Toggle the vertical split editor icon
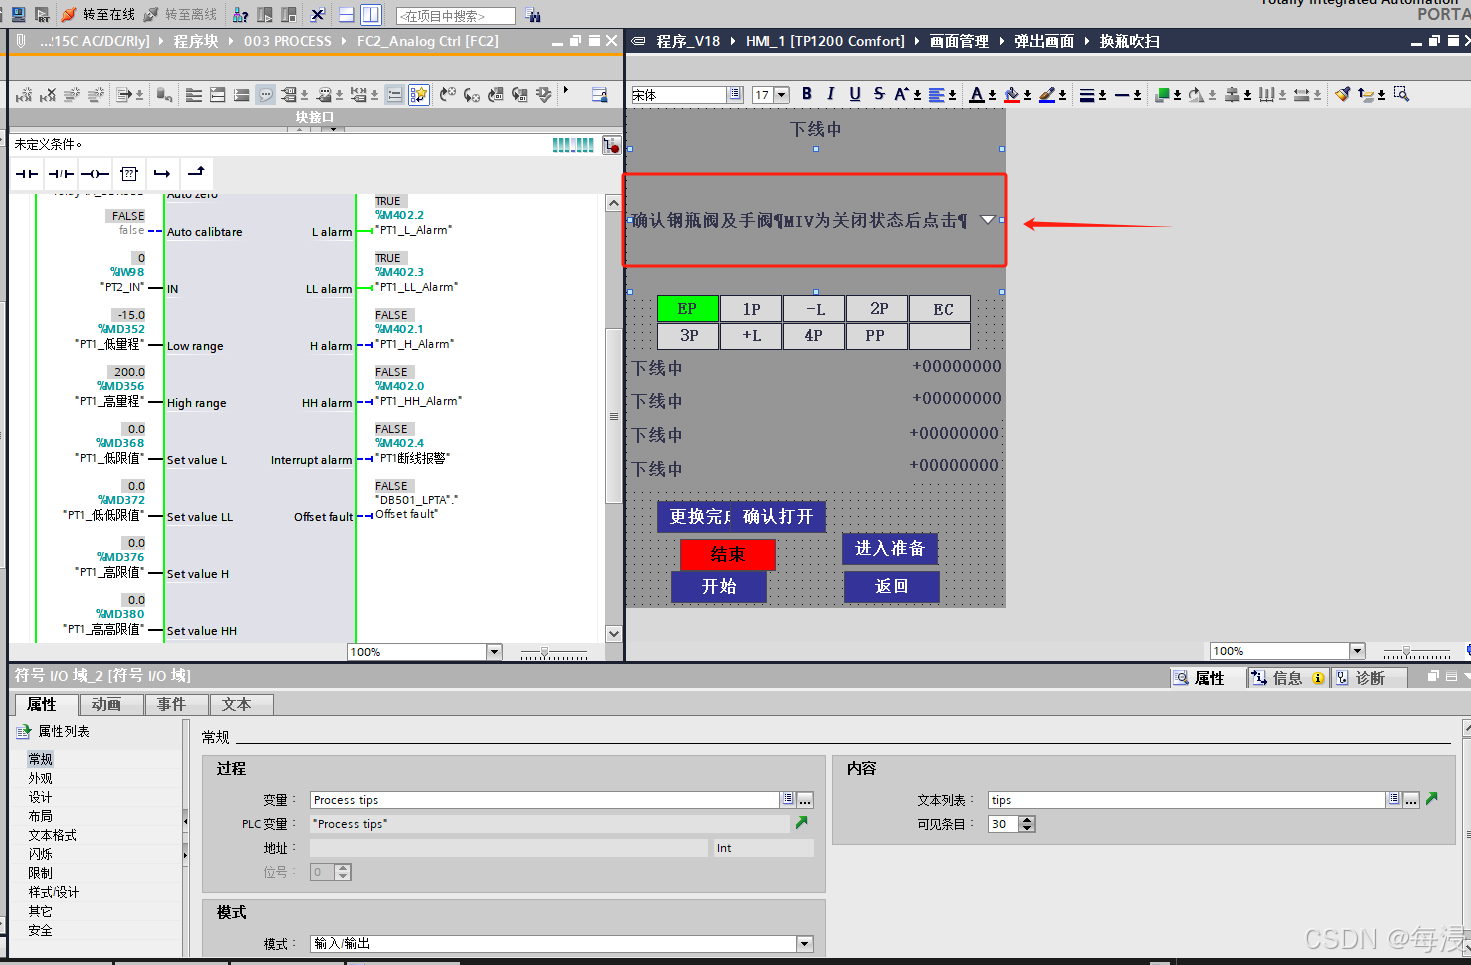 [x=371, y=15]
